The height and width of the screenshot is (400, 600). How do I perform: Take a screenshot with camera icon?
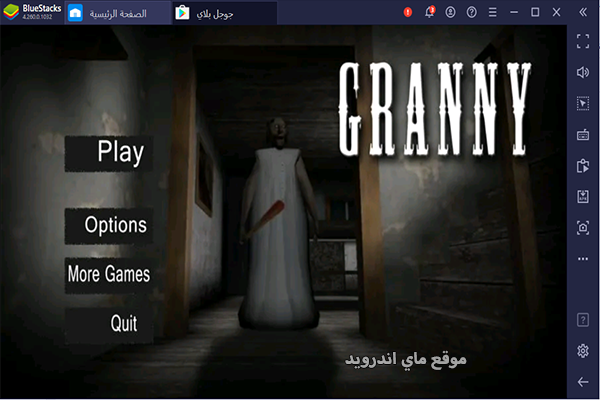point(583,228)
